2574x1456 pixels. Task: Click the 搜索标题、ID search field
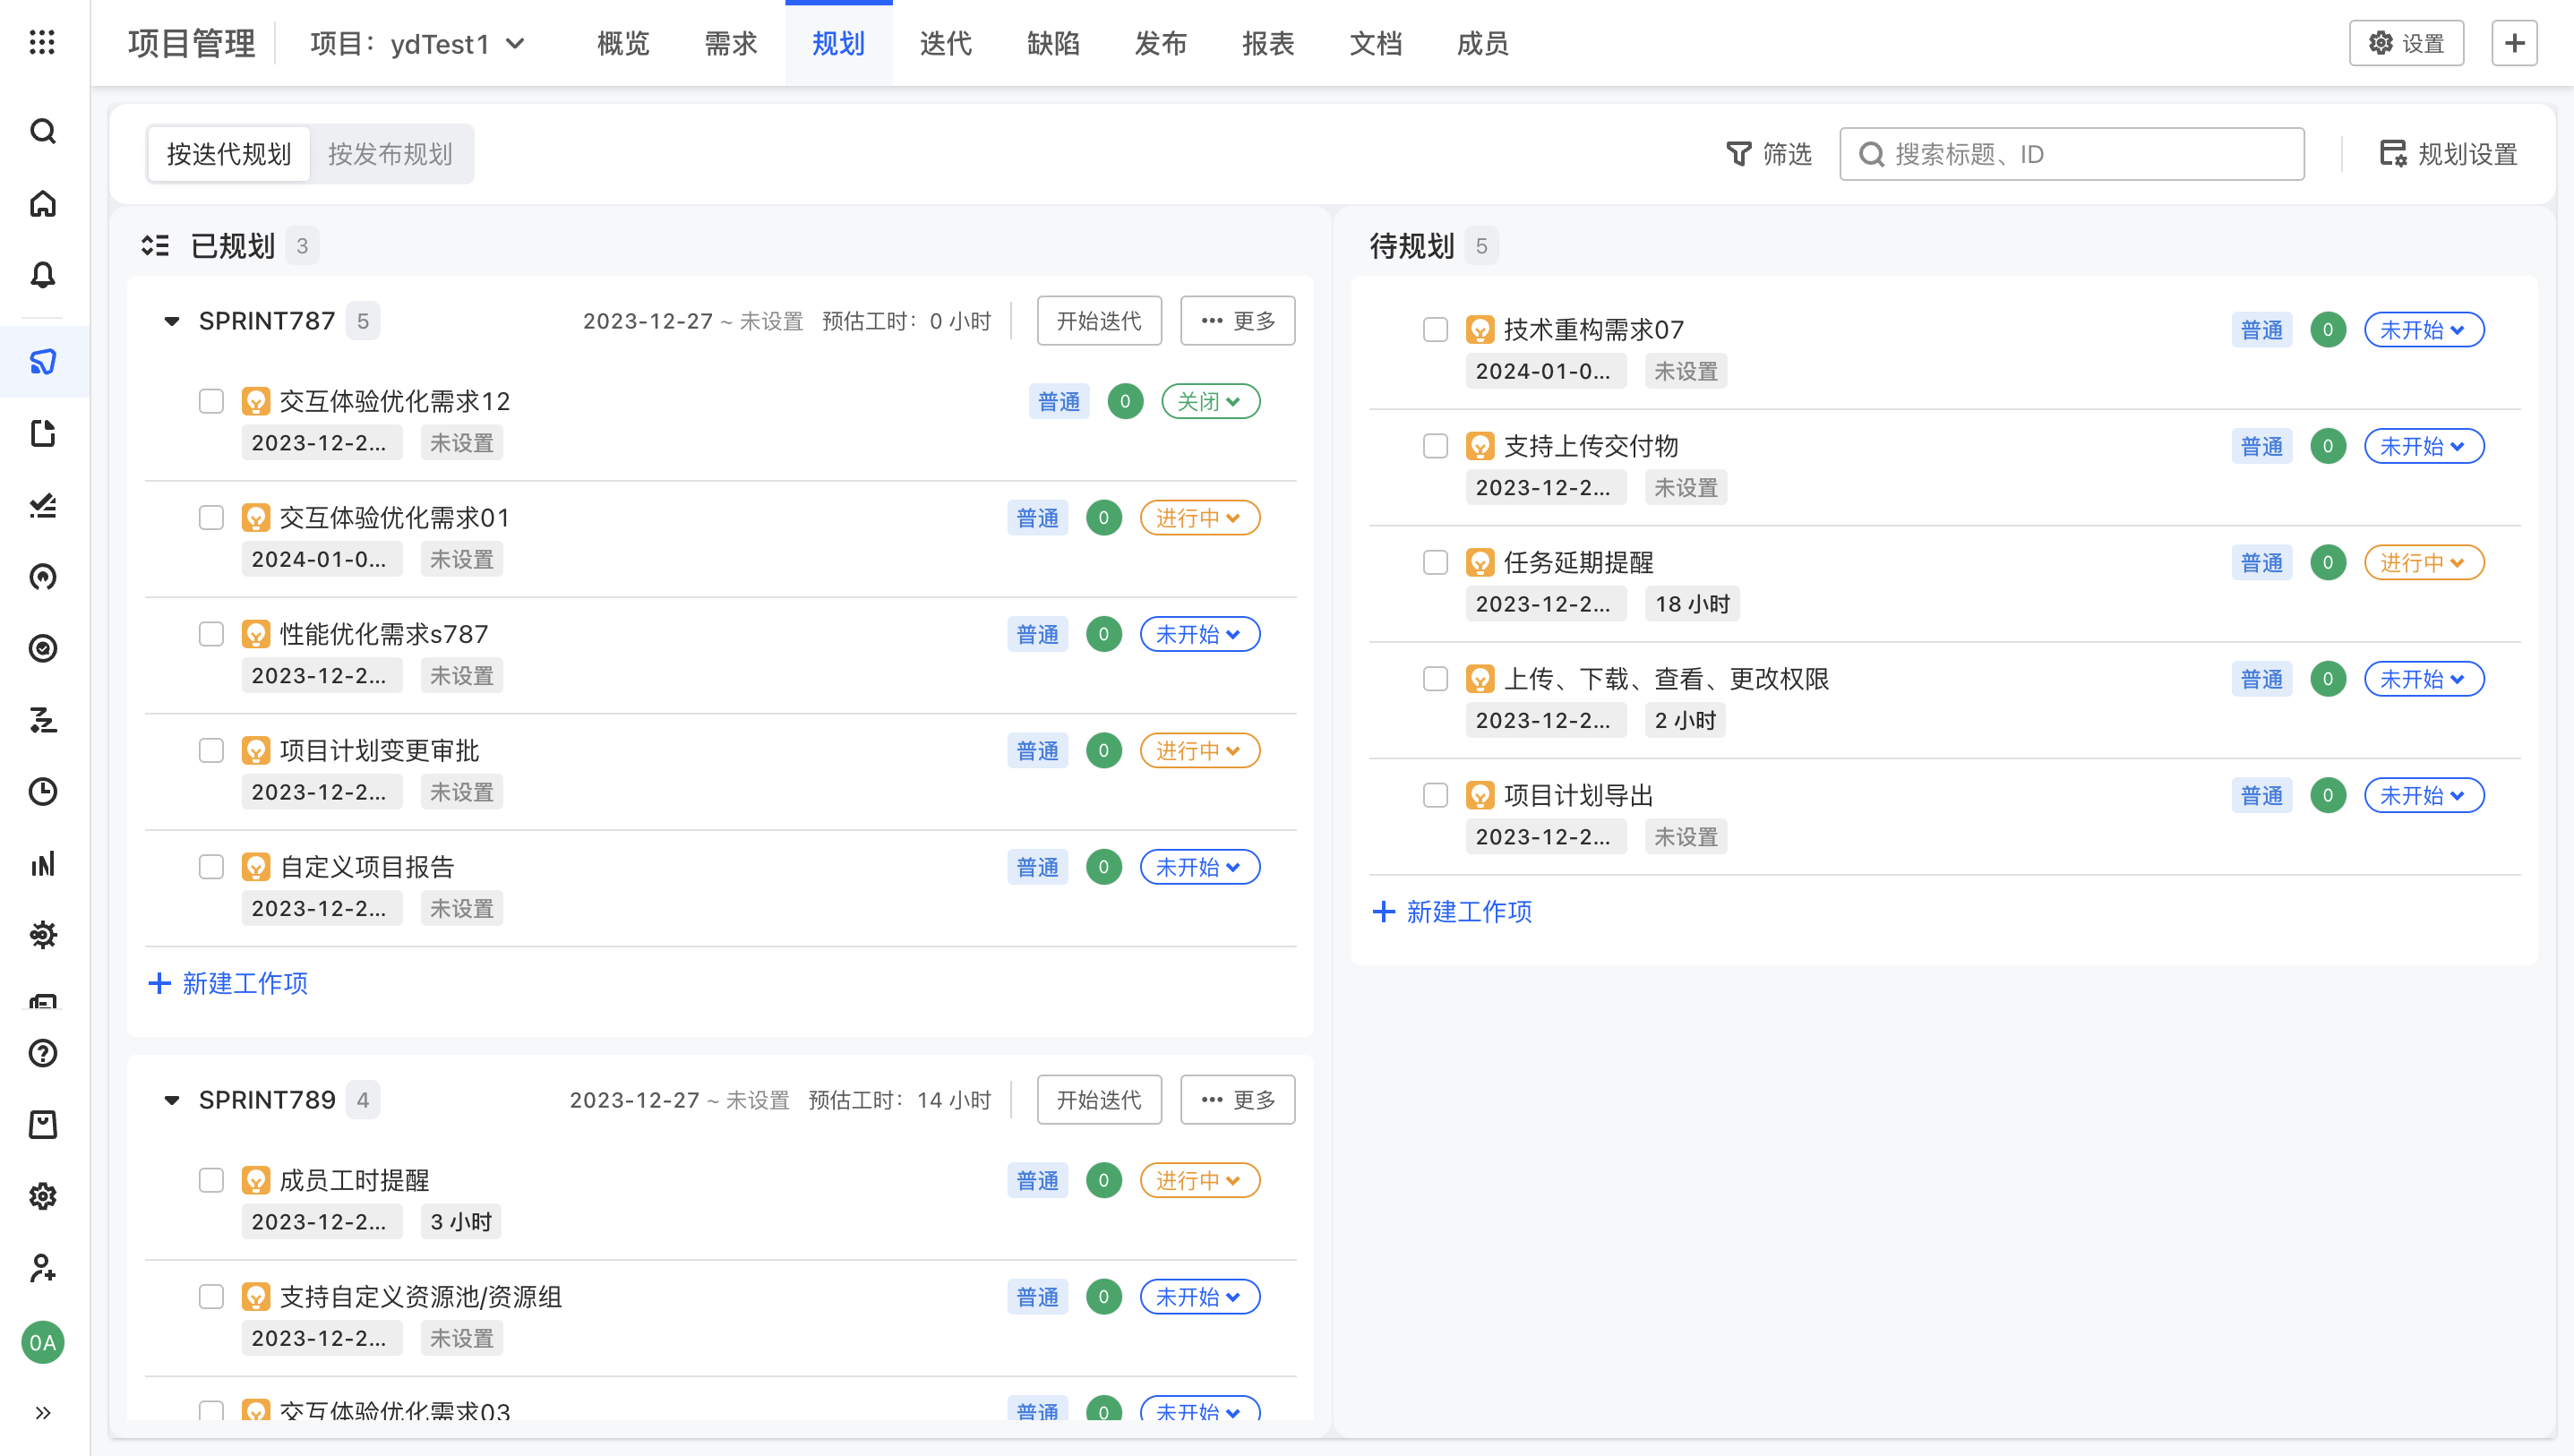(2071, 154)
